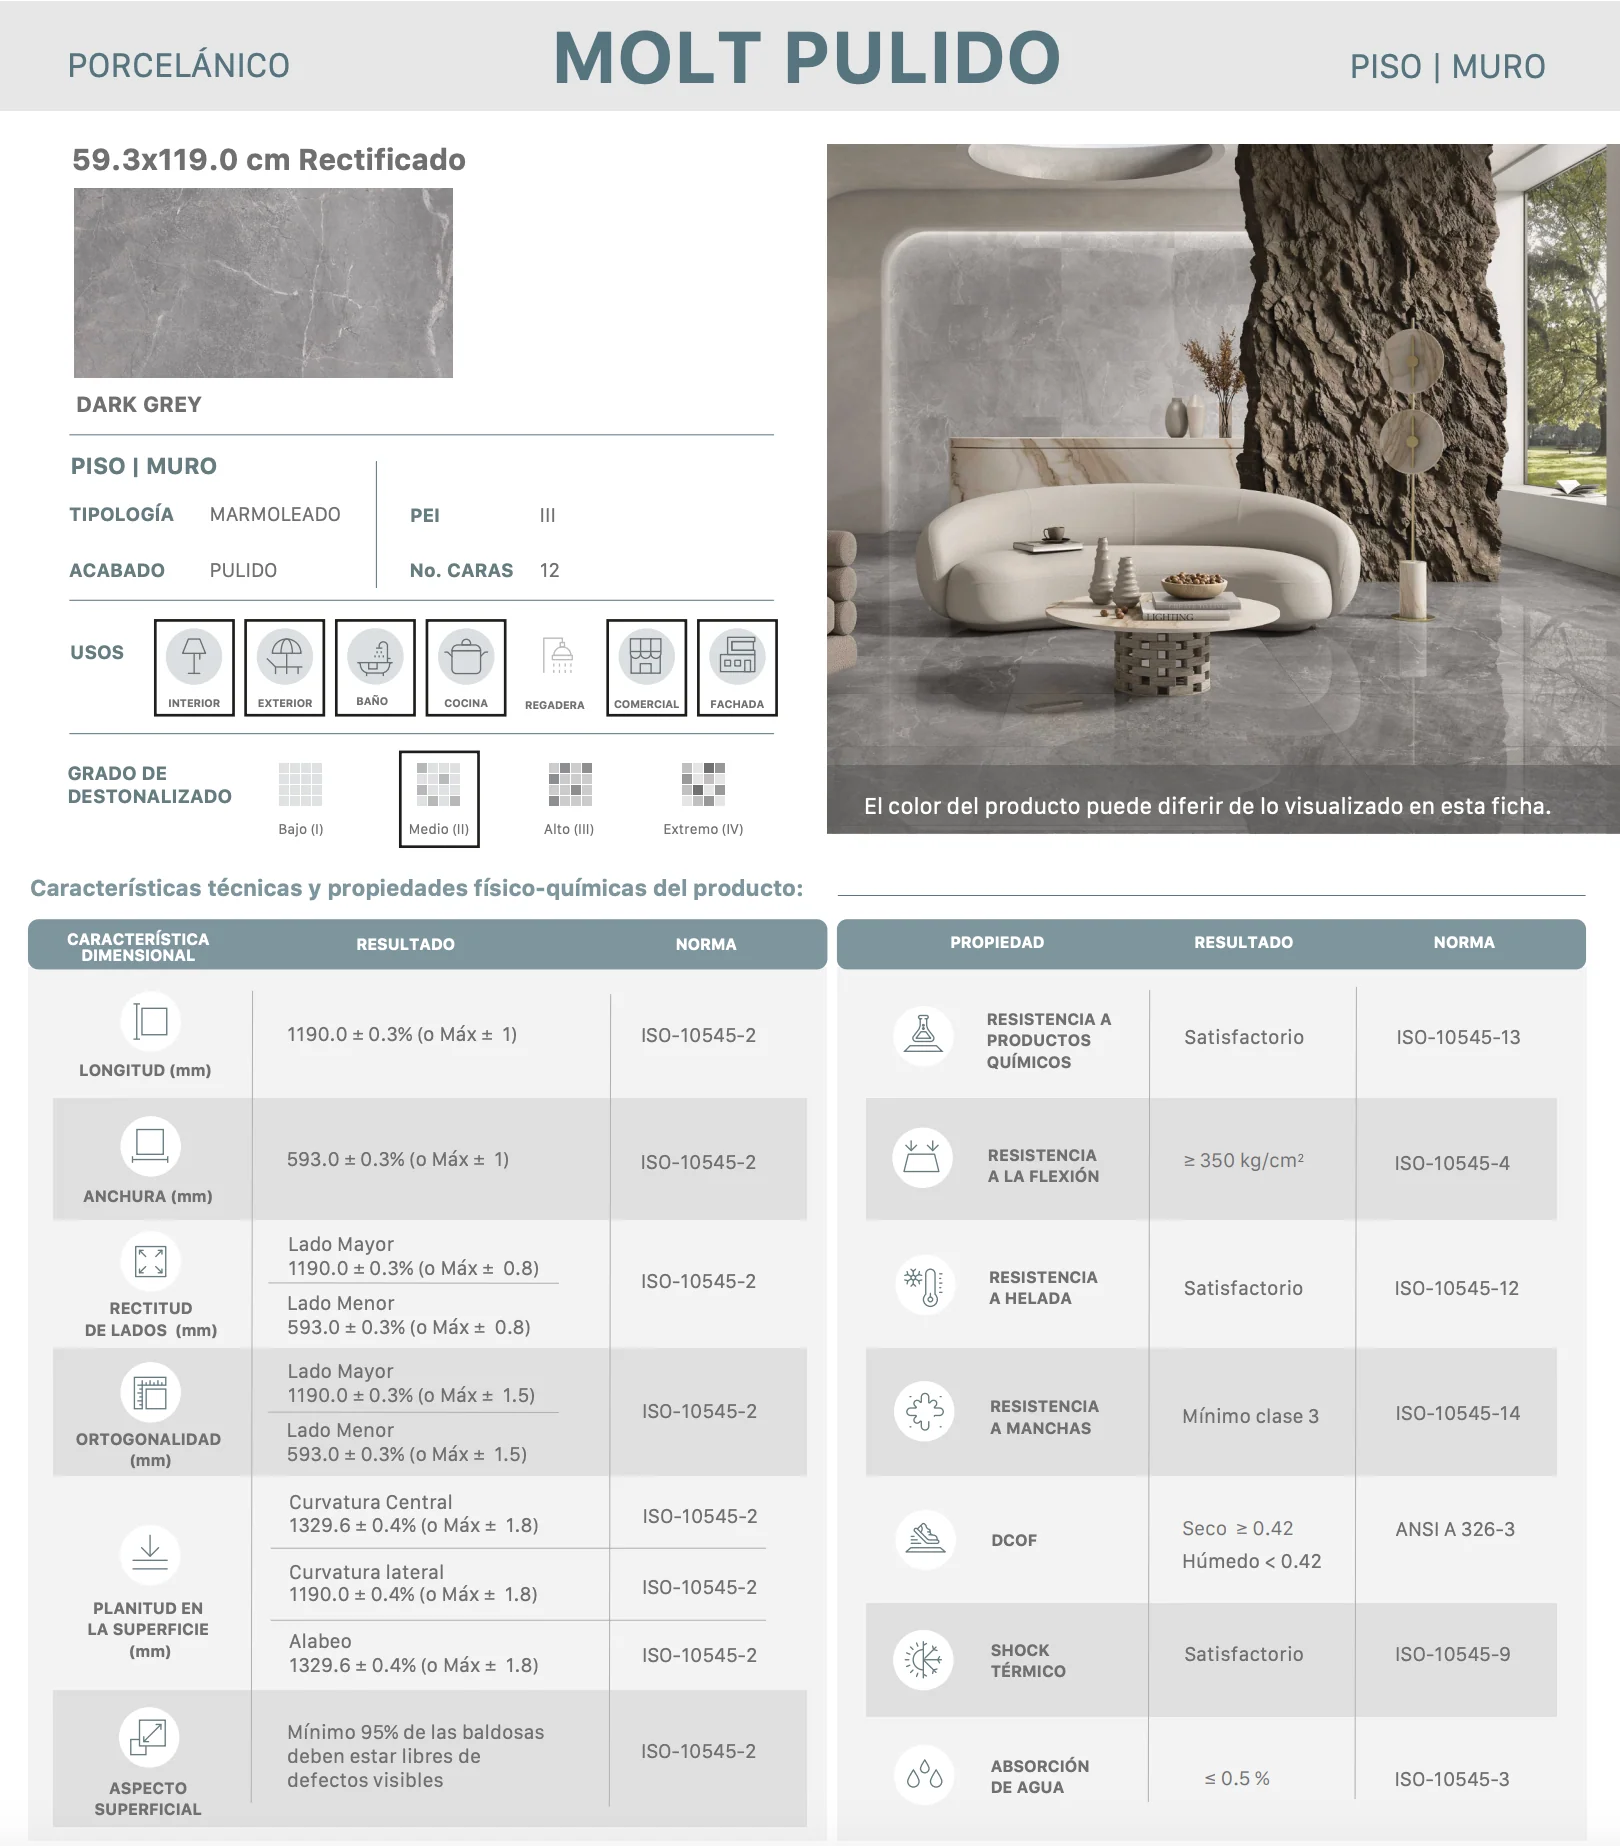Image resolution: width=1620 pixels, height=1846 pixels.
Task: Click the Comercial storefront icon
Action: point(646,657)
